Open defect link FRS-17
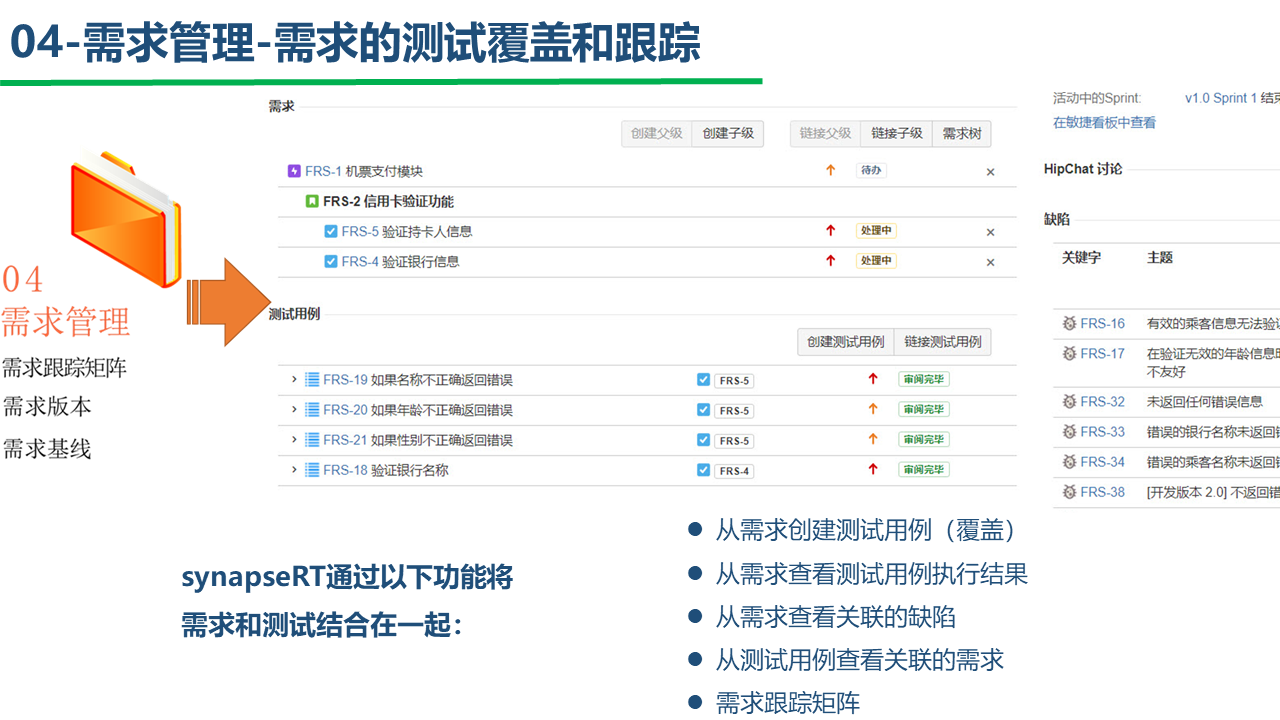Viewport: 1280px width, 720px height. tap(1102, 353)
